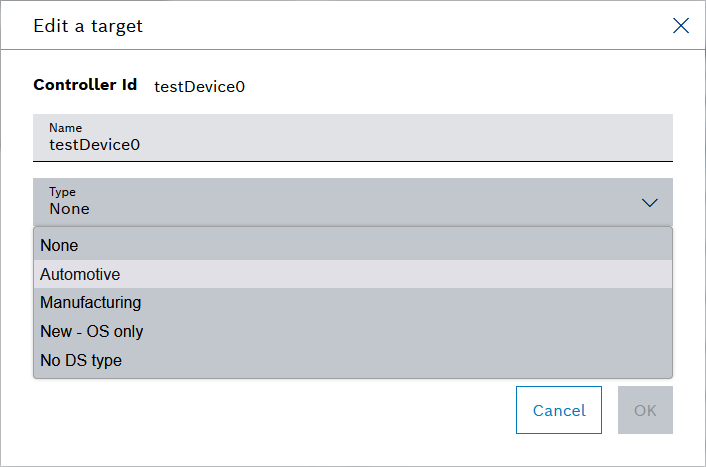The image size is (706, 467).
Task: Collapse the Type dropdown chevron arrow
Action: (650, 203)
